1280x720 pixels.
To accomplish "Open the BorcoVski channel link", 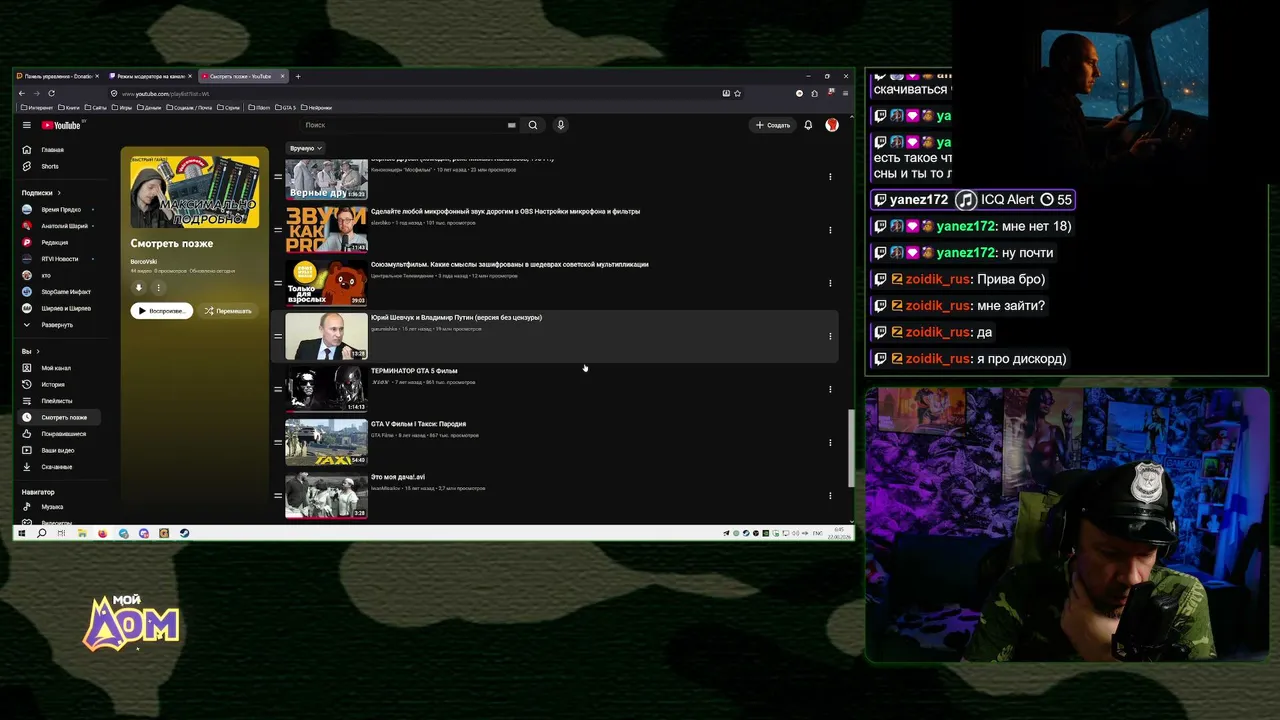I will point(144,262).
